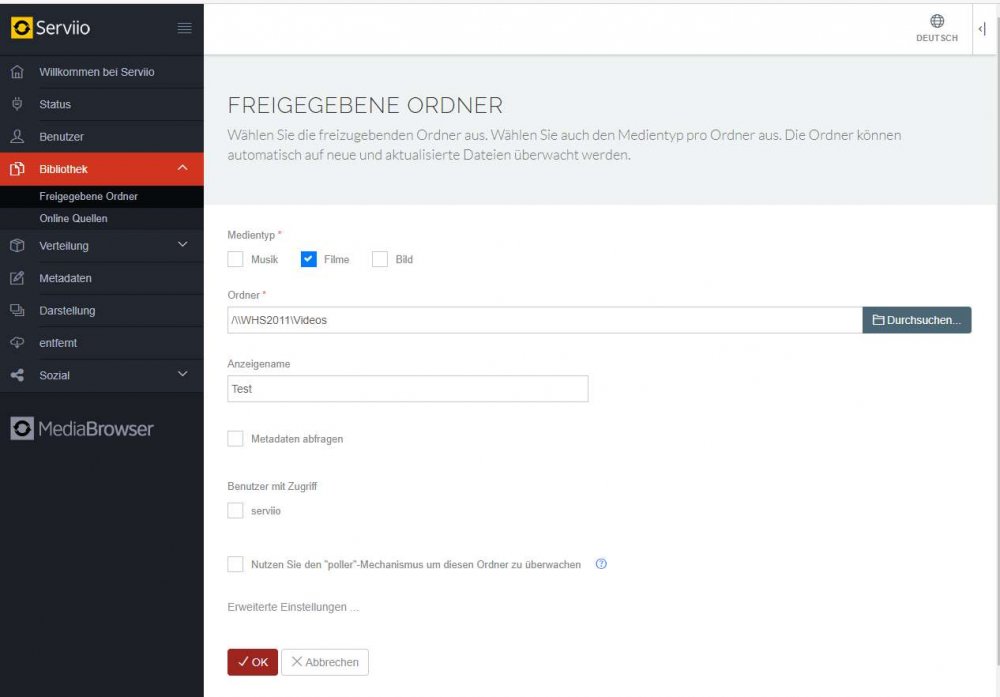Click the Medientyp field label
Image resolution: width=1000 pixels, height=697 pixels.
pos(251,235)
